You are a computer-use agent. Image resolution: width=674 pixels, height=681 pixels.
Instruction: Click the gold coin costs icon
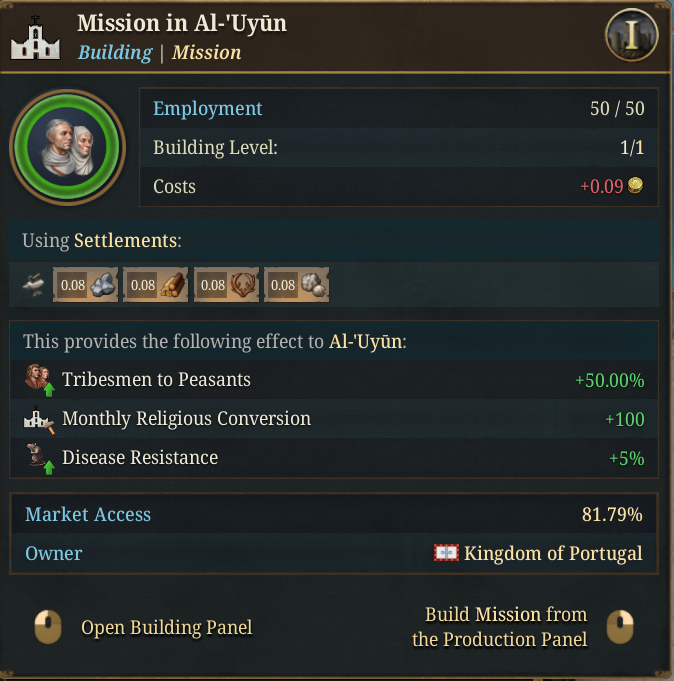pyautogui.click(x=635, y=185)
